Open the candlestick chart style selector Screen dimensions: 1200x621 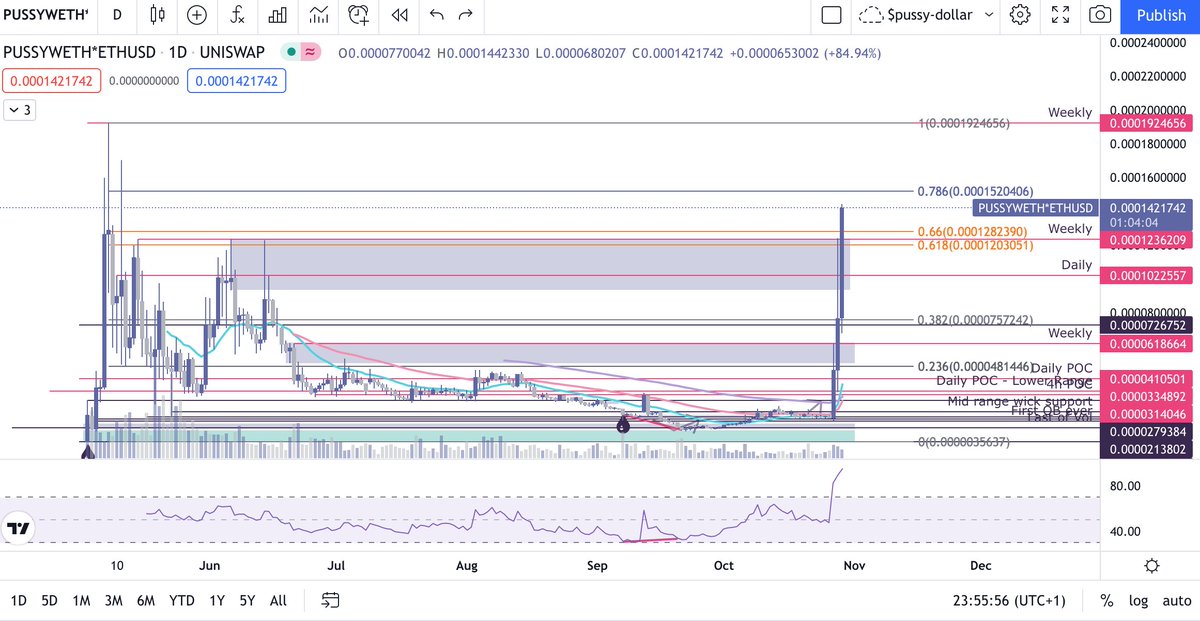coord(157,15)
